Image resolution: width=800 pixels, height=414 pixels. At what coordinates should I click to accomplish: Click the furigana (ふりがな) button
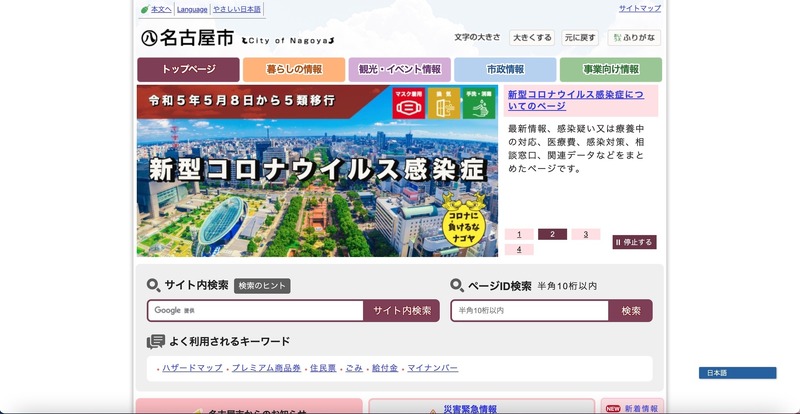point(634,38)
